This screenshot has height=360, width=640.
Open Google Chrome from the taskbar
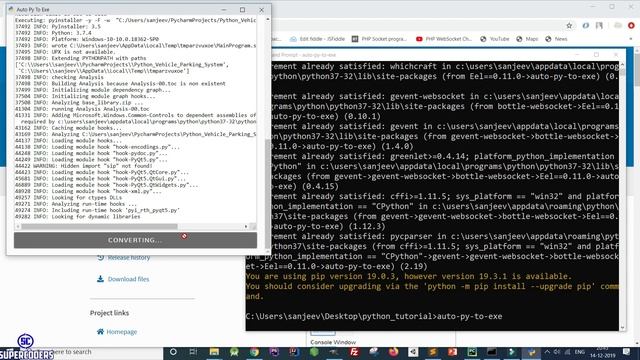click(x=254, y=352)
